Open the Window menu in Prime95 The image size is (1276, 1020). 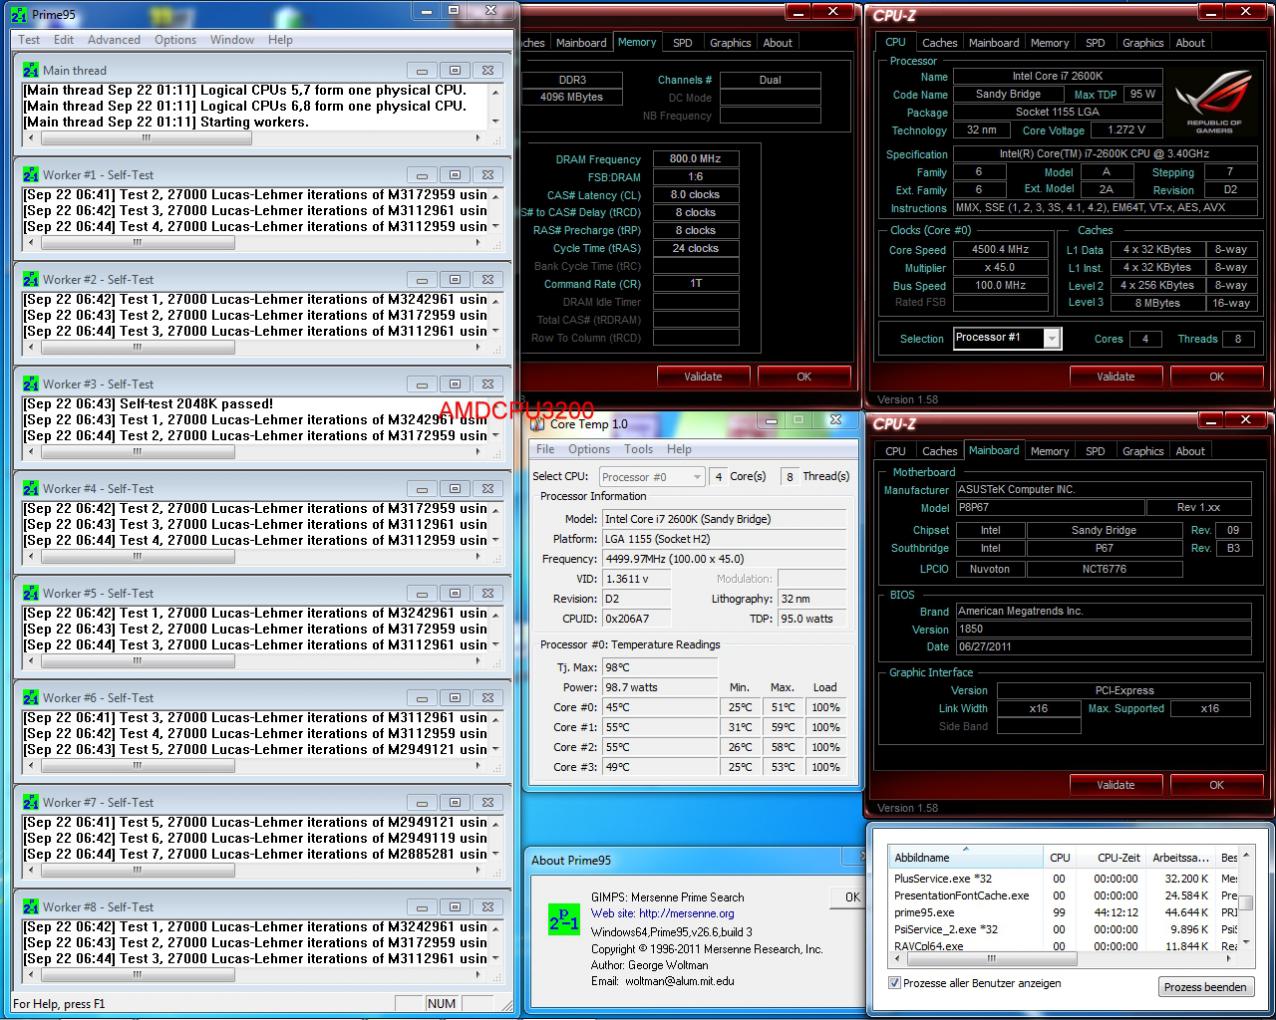[232, 40]
